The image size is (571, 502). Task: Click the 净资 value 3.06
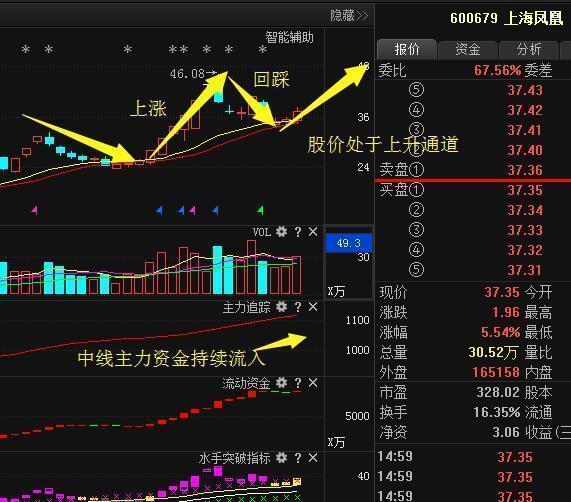click(506, 432)
